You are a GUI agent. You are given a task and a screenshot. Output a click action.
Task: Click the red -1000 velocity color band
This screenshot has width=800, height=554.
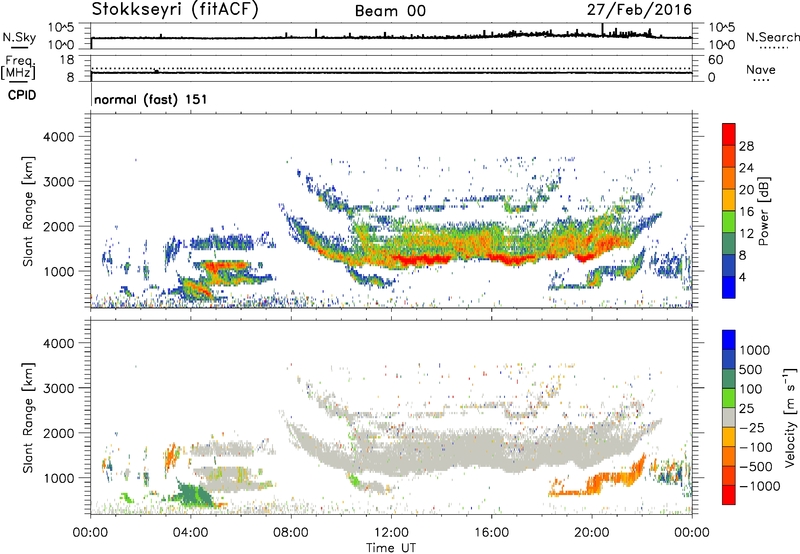point(729,495)
